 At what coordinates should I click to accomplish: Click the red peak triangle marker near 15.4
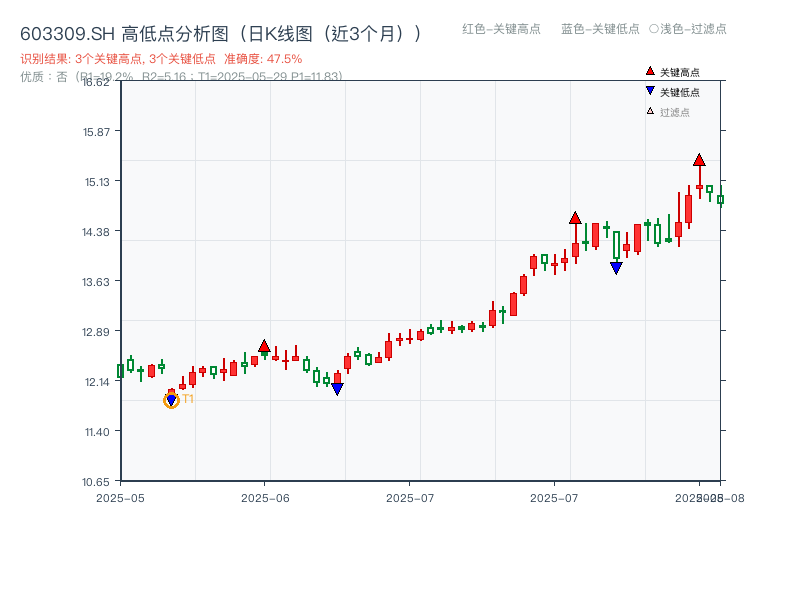(699, 158)
